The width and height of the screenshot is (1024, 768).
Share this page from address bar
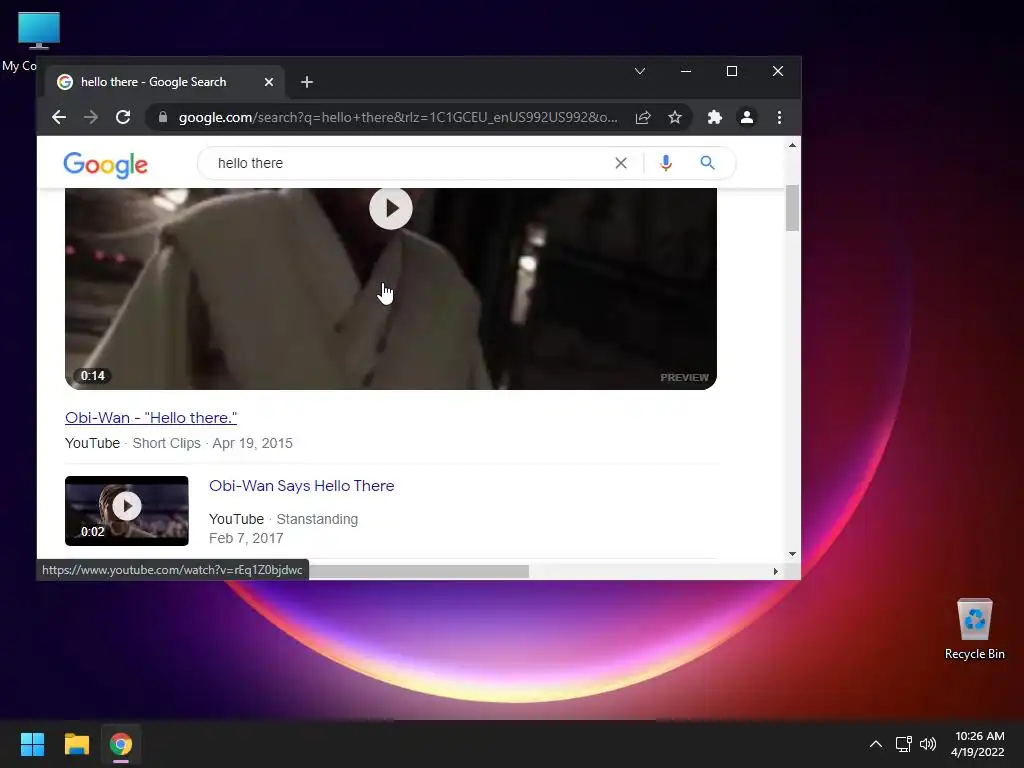643,118
